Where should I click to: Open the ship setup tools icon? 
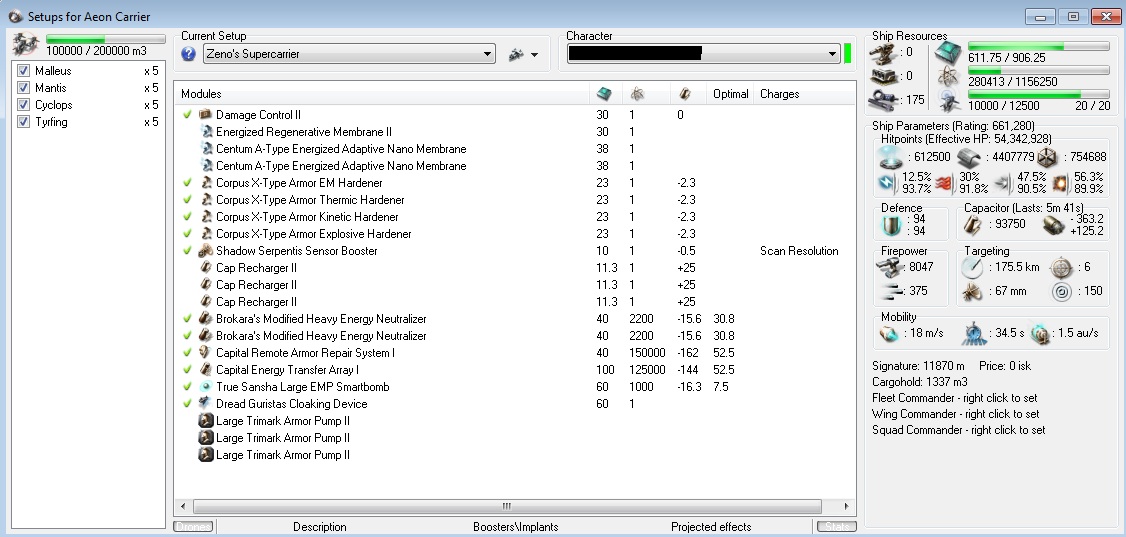coord(516,54)
